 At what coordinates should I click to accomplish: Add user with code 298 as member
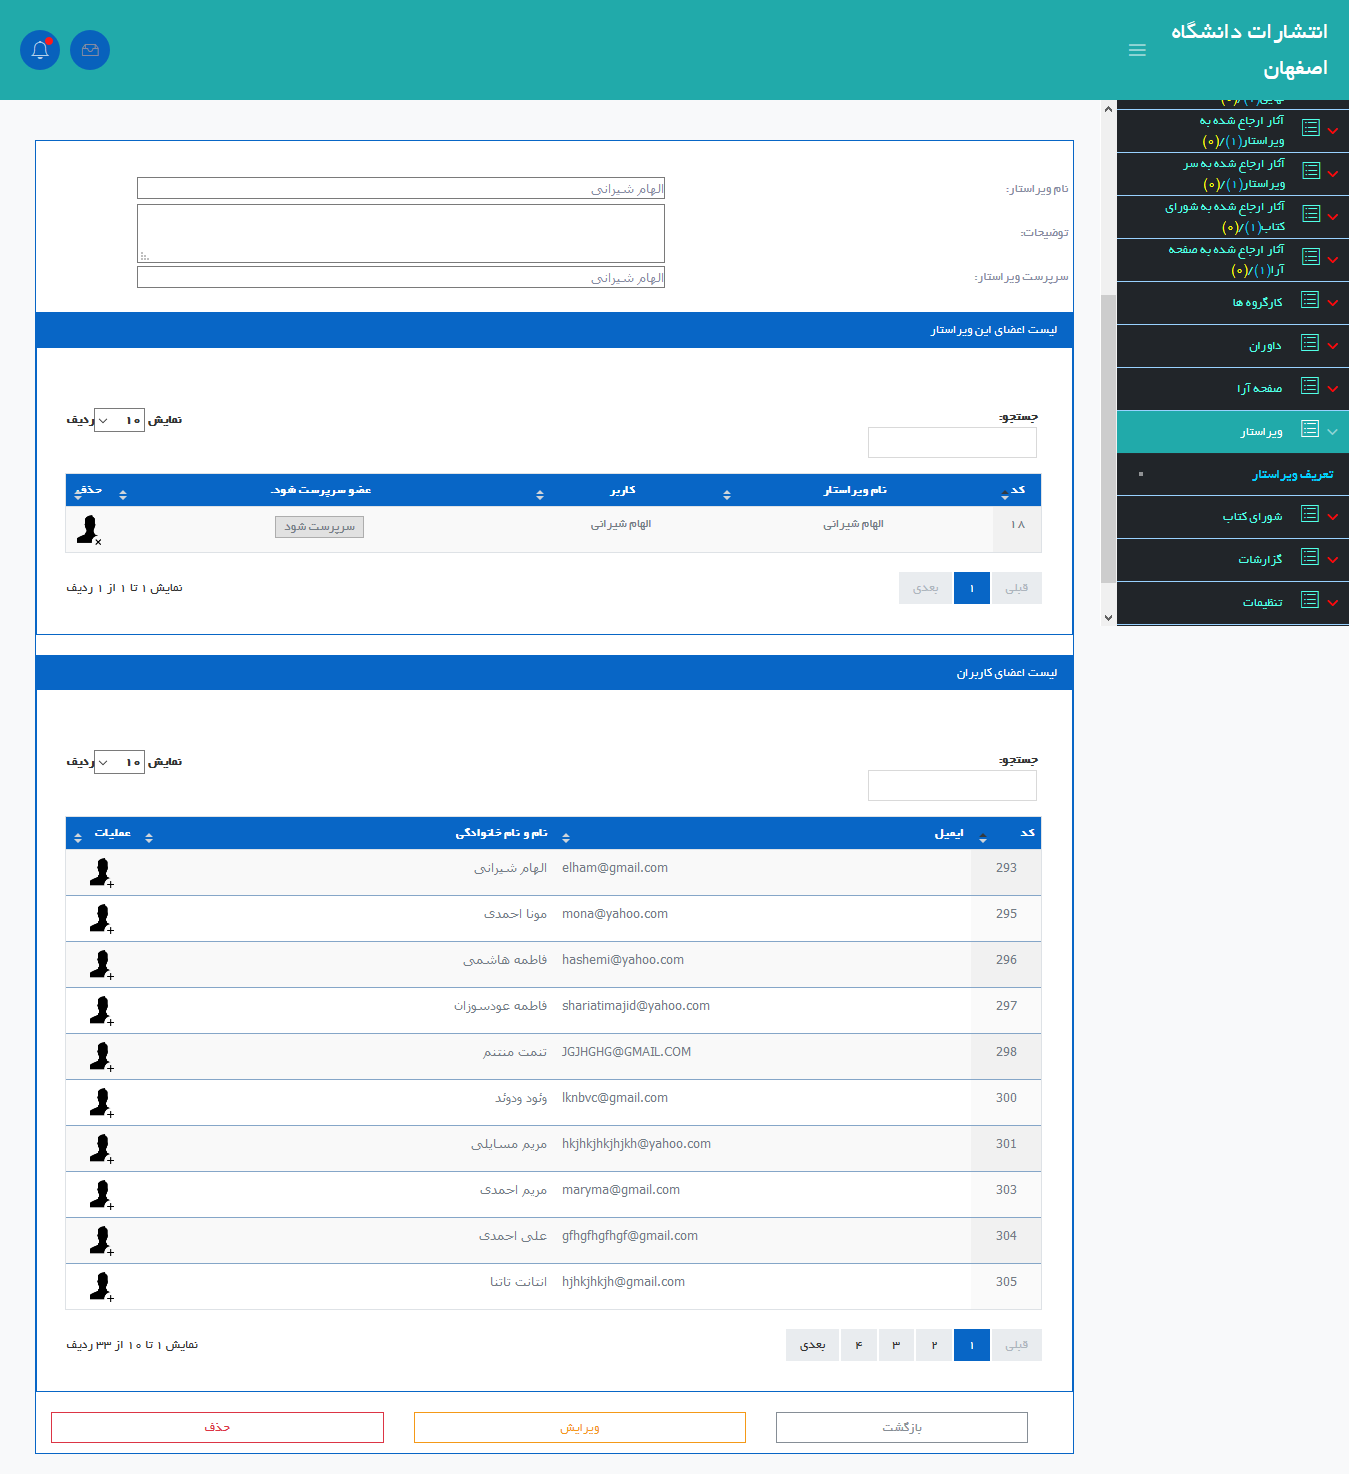point(101,1057)
